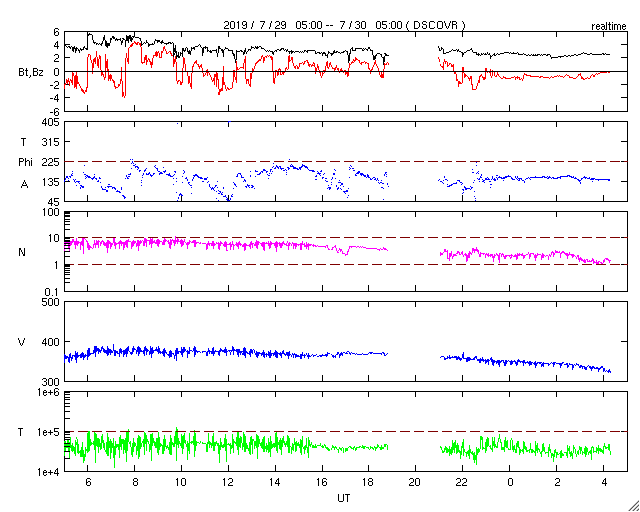The height and width of the screenshot is (512, 640).
Task: Click the "135" tick value
Action: 51,182
